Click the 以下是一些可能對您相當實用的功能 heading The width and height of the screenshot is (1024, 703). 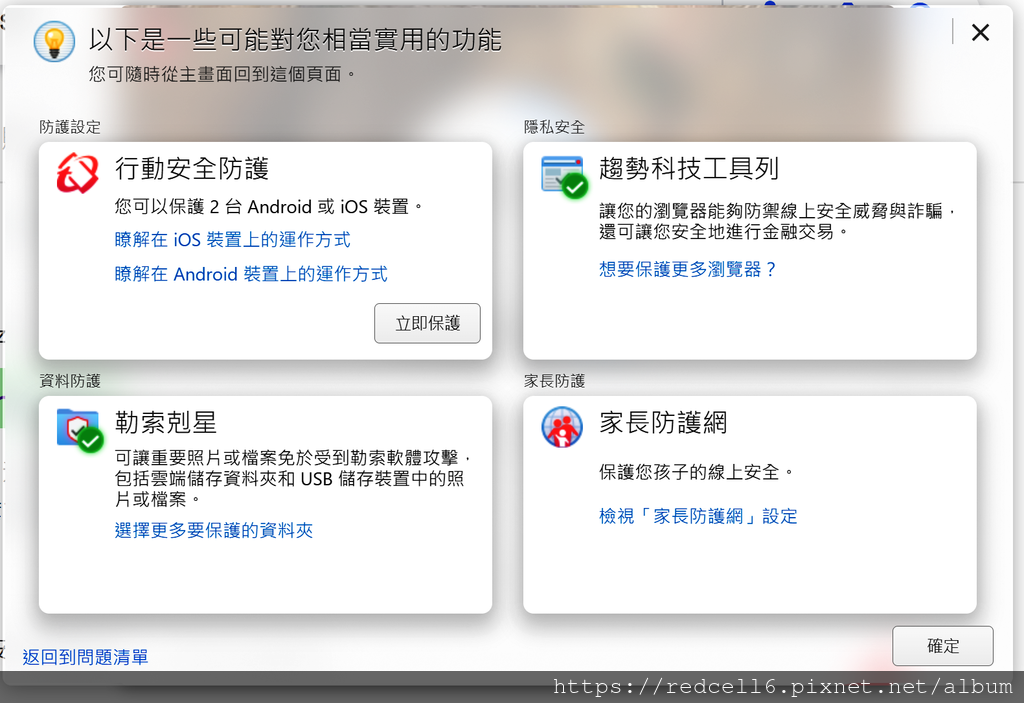pyautogui.click(x=295, y=40)
